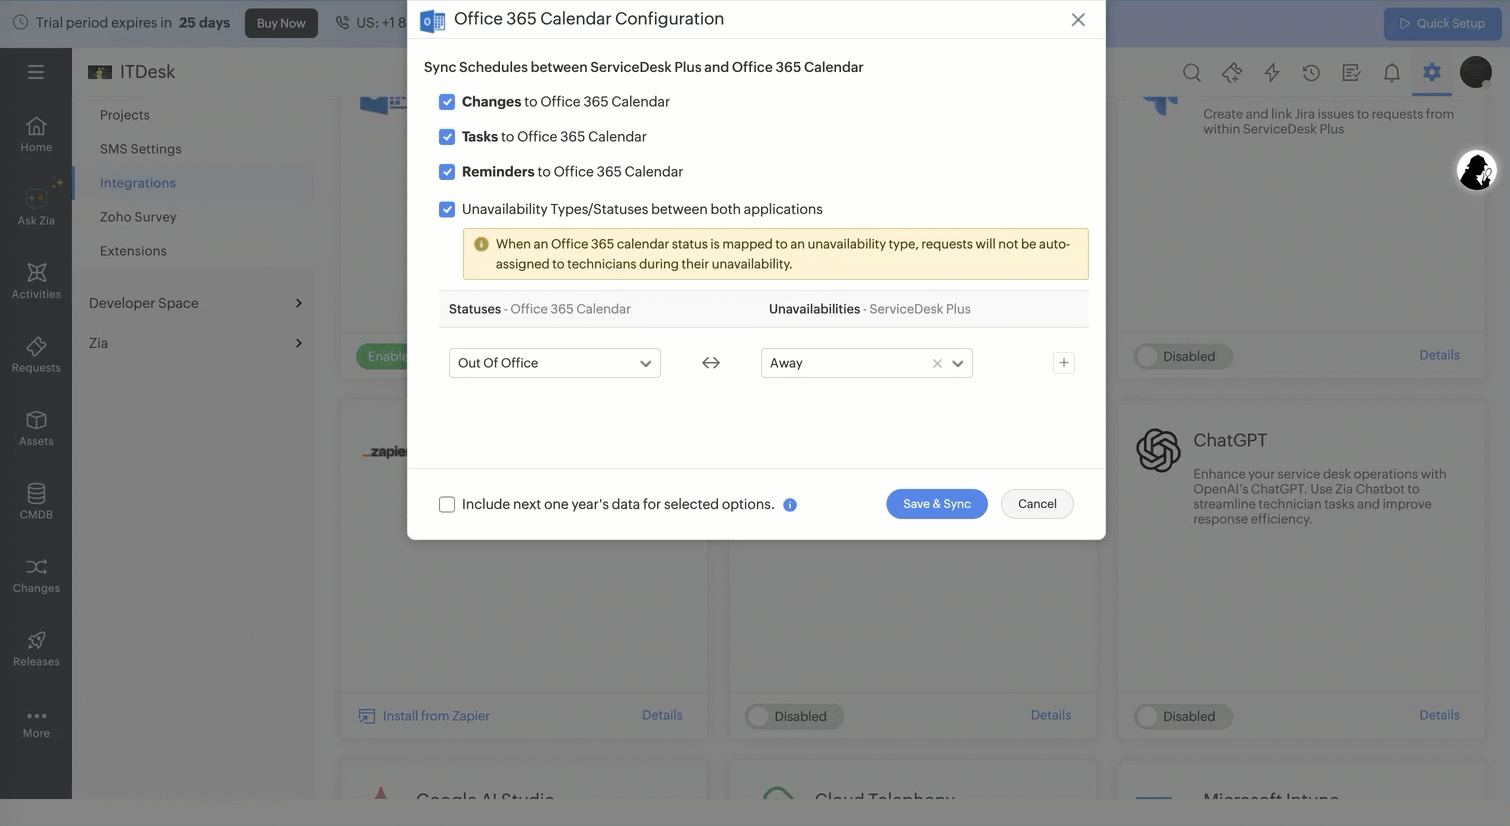This screenshot has width=1510, height=826.
Task: Open the Away unavailability dropdown
Action: (x=867, y=363)
